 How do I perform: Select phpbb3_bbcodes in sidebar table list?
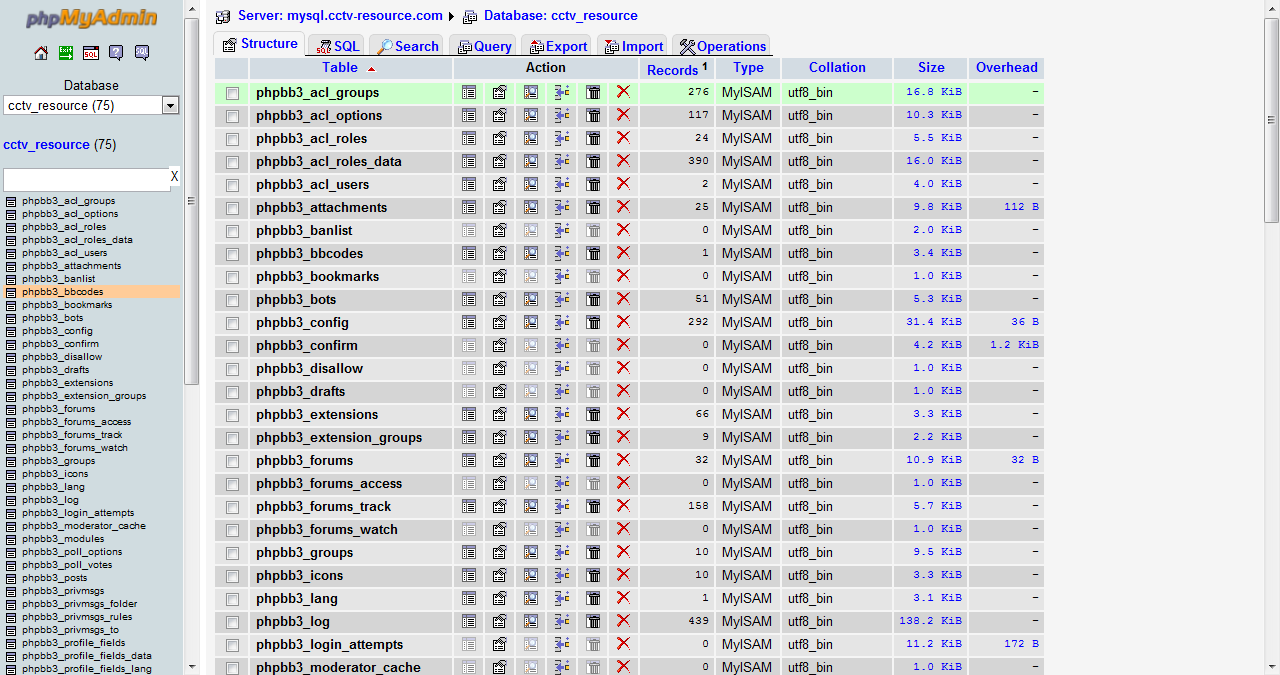click(x=62, y=292)
